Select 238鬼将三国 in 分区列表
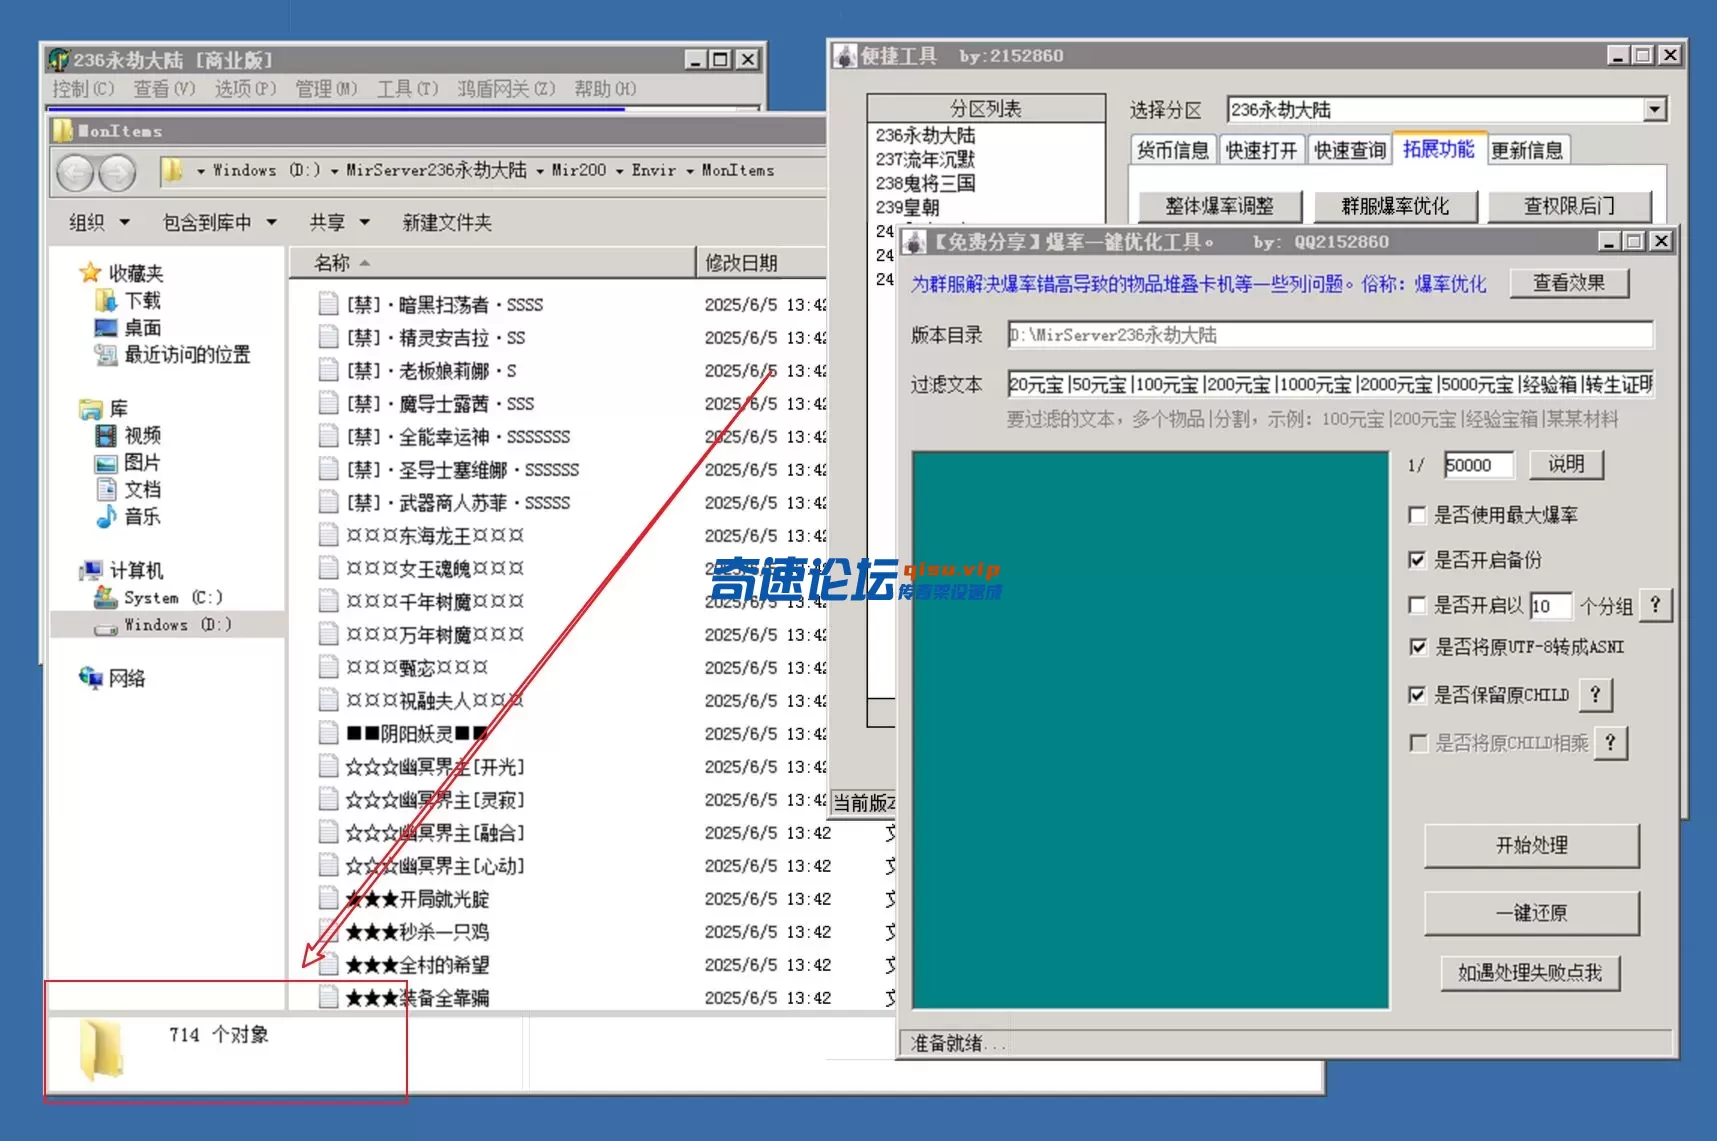Image resolution: width=1717 pixels, height=1141 pixels. 926,183
